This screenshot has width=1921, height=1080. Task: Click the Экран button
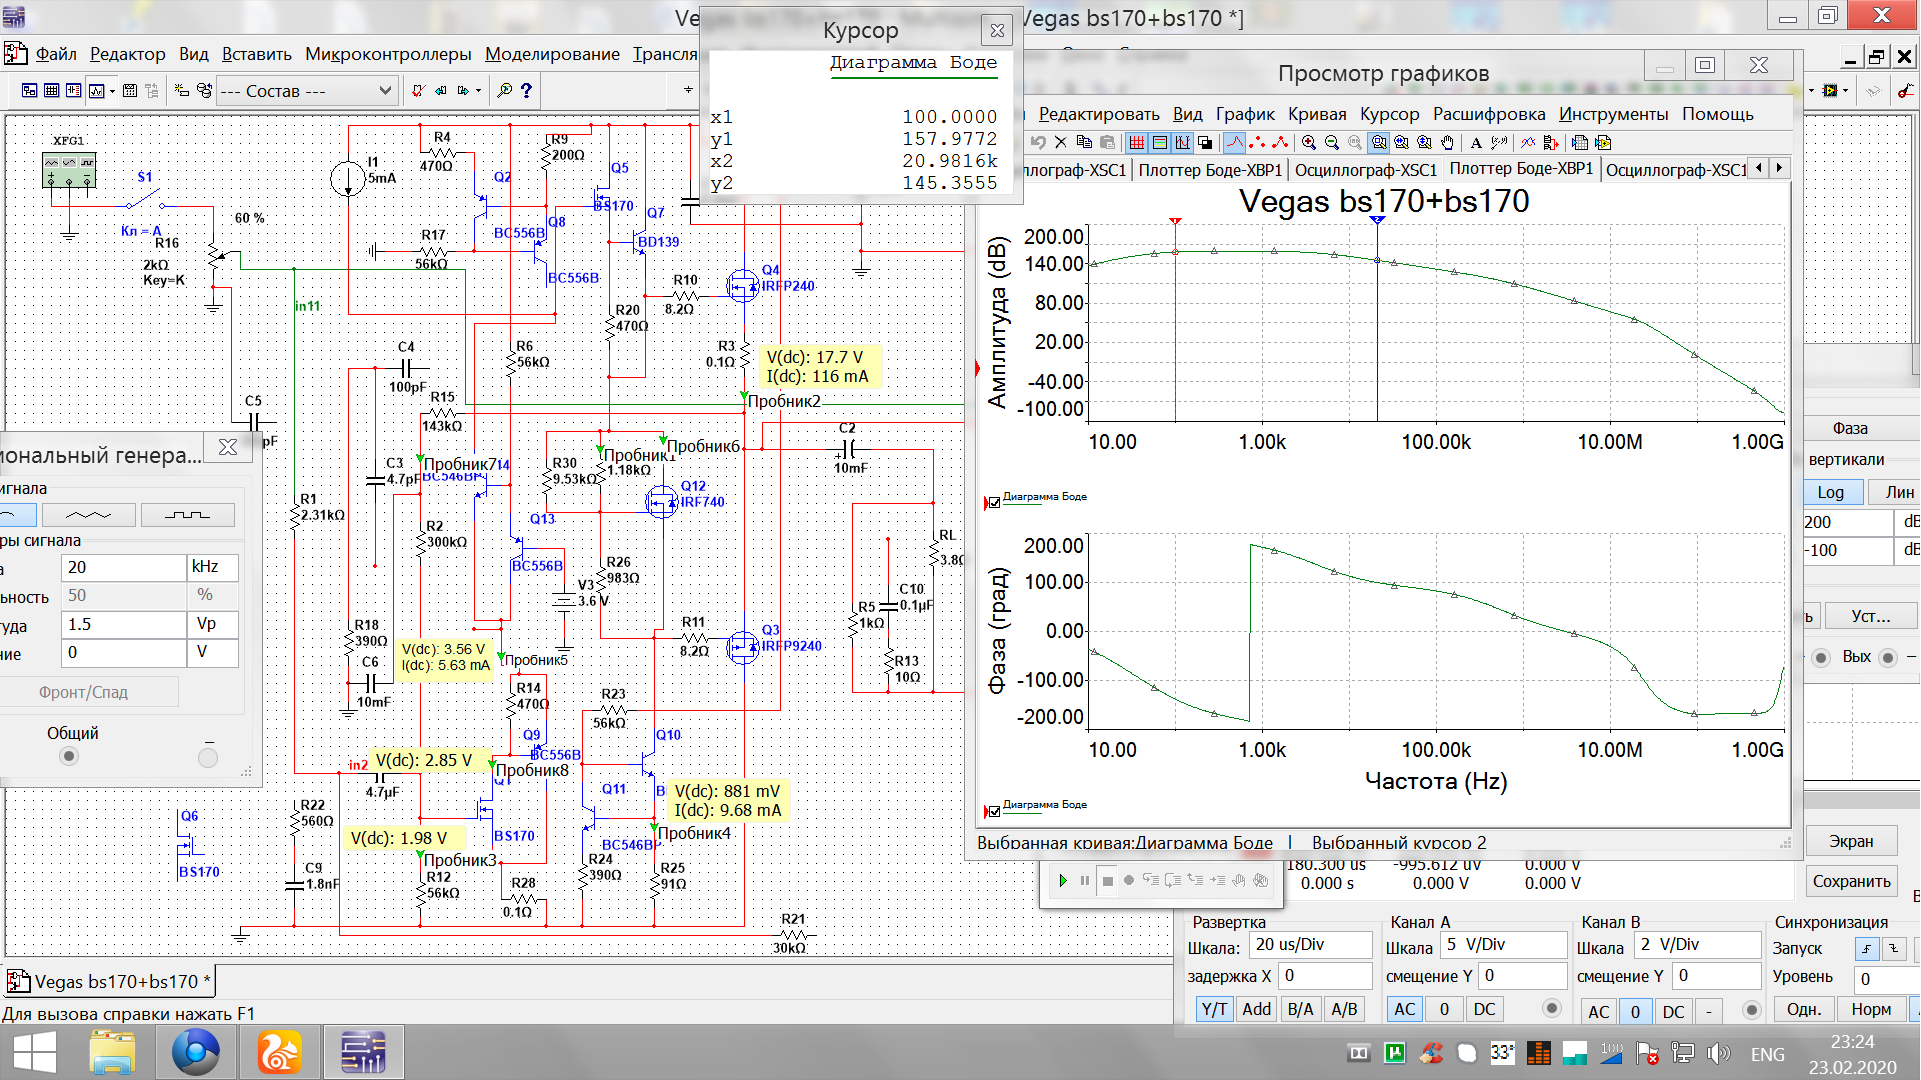(x=1851, y=842)
